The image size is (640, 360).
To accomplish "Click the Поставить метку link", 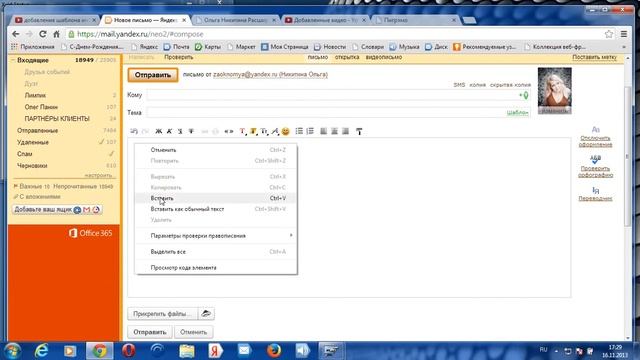I will pyautogui.click(x=595, y=58).
